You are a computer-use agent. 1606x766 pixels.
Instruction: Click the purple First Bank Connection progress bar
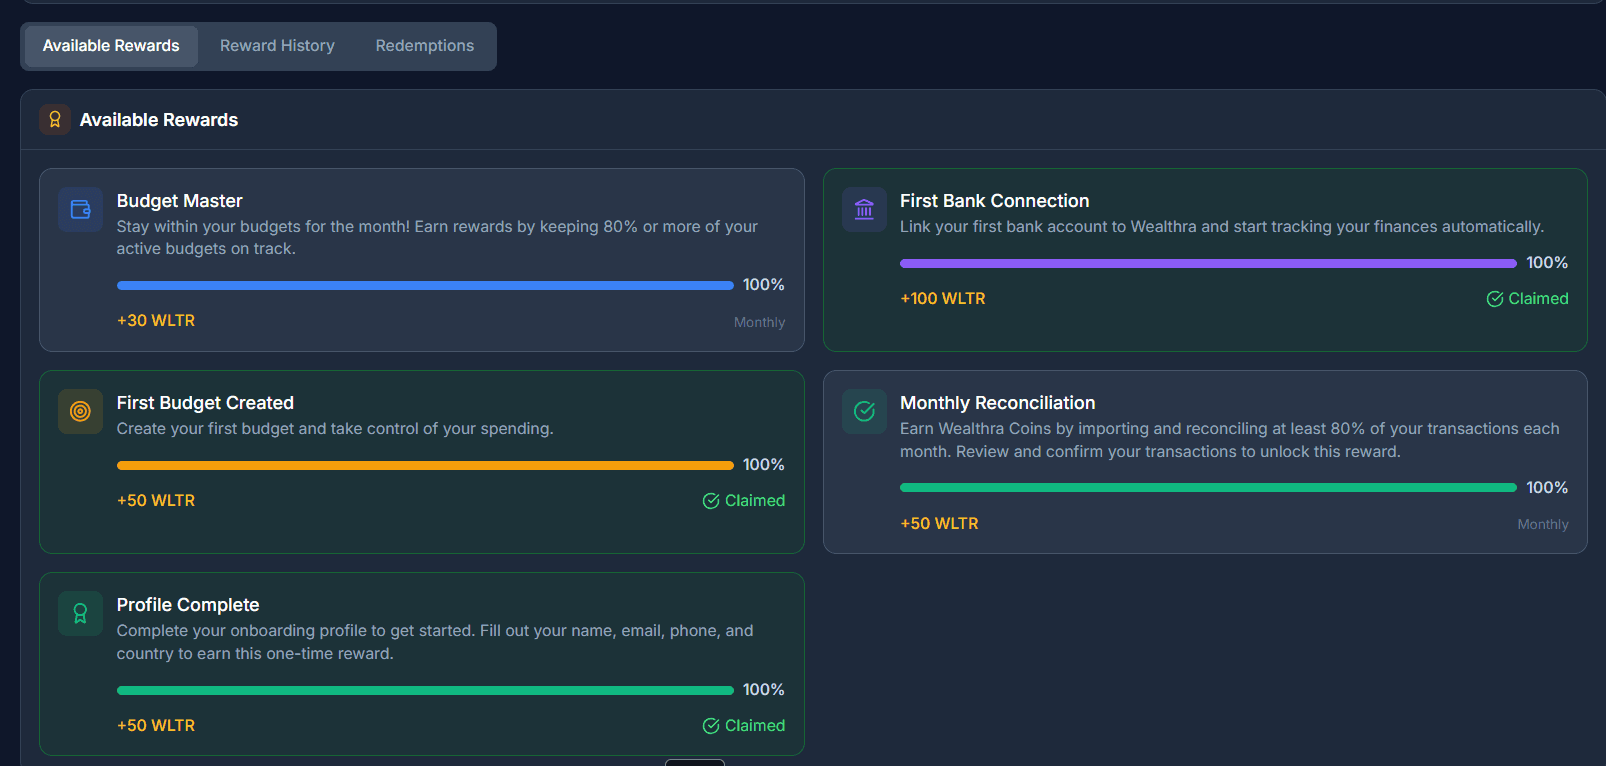[x=1208, y=264]
